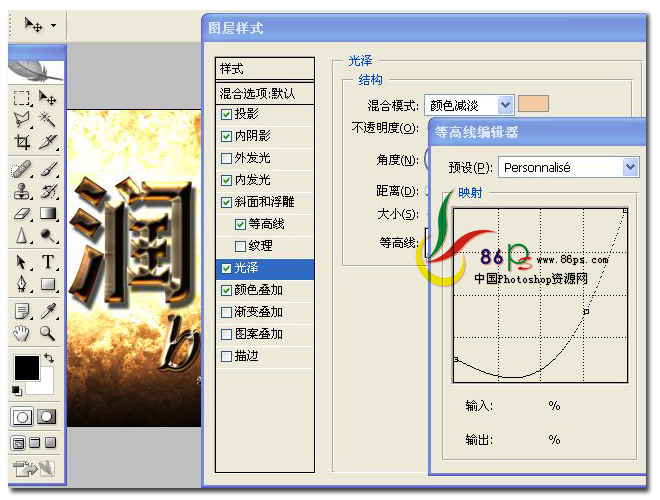Enable the 图案叠加 pattern overlay checkbox

coord(226,335)
